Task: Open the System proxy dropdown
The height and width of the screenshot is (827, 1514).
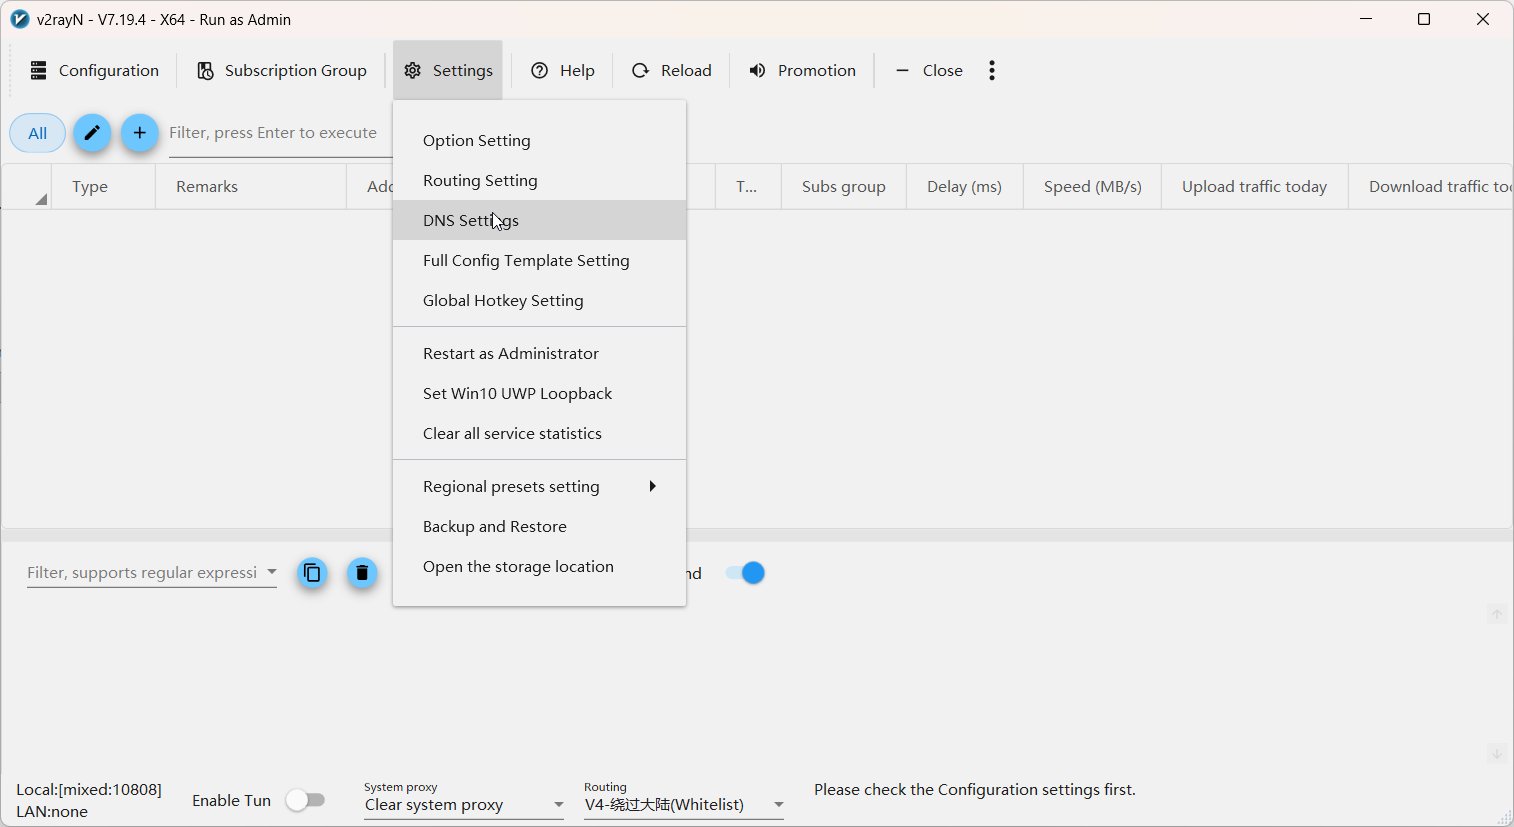Action: [464, 804]
